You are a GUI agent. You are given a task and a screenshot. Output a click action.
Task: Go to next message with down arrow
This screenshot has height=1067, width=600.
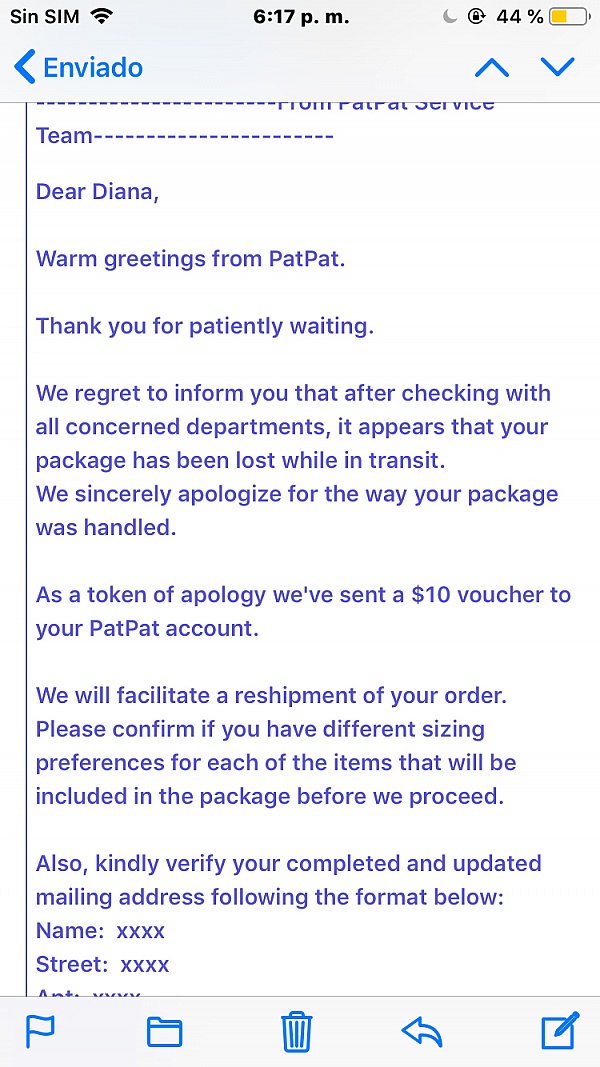click(x=558, y=67)
